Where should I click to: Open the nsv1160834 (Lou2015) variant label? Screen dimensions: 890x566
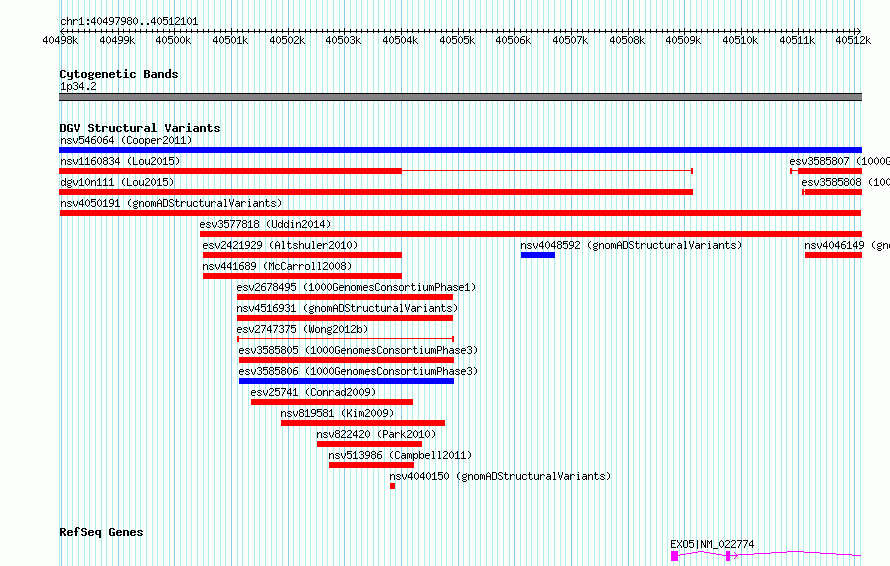pyautogui.click(x=120, y=161)
